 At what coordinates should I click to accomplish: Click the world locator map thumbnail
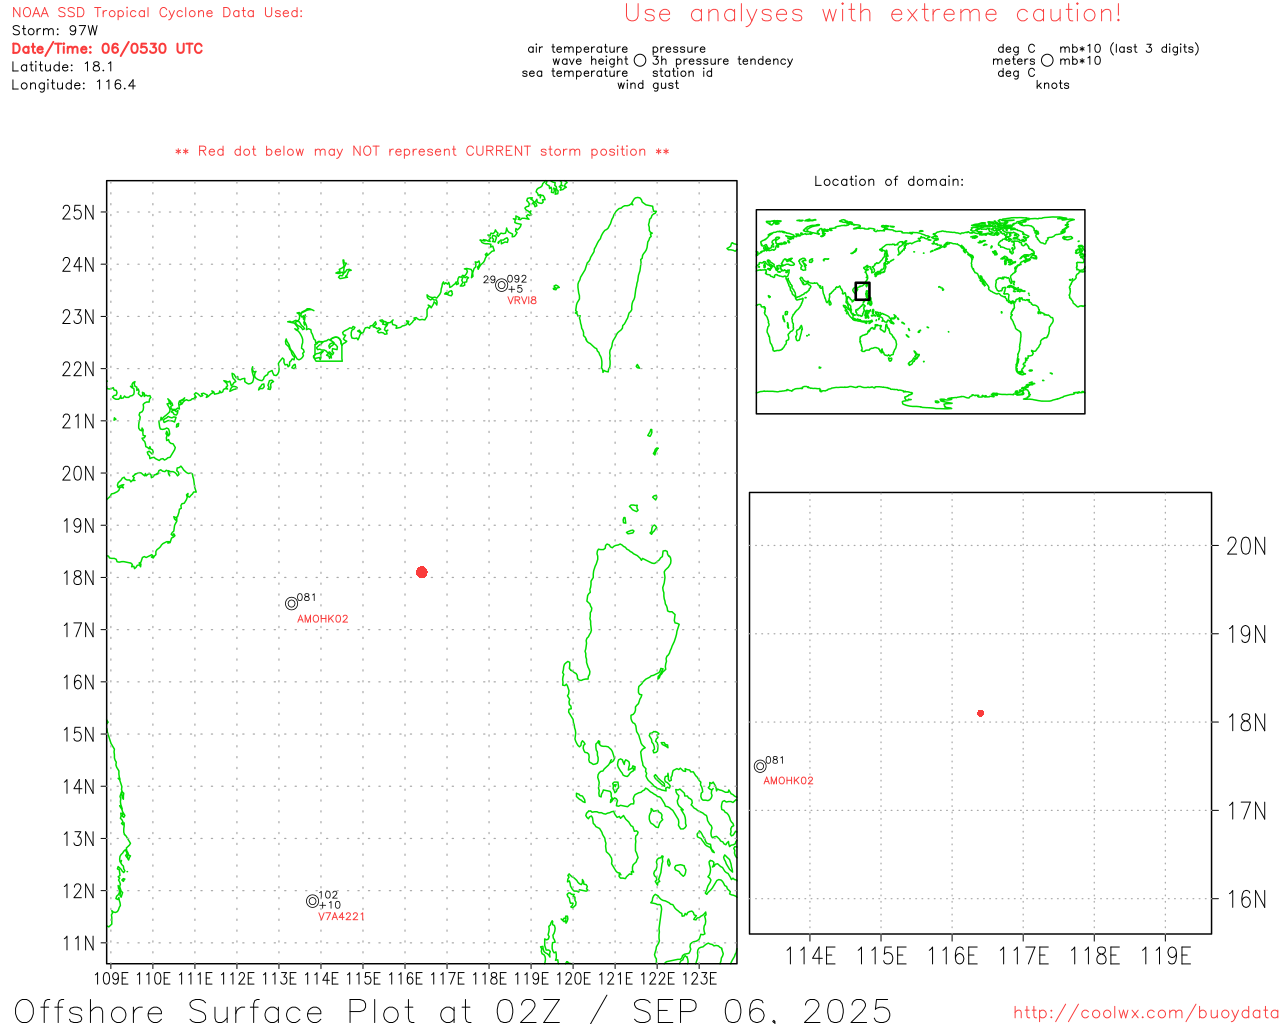click(920, 312)
